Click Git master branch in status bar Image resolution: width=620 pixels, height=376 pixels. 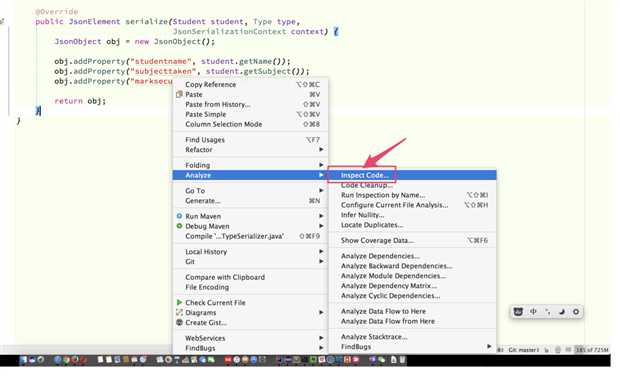(x=524, y=350)
